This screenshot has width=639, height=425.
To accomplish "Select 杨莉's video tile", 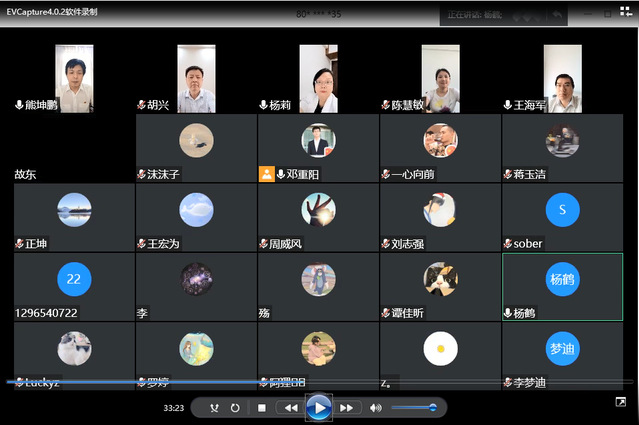I will pos(318,78).
